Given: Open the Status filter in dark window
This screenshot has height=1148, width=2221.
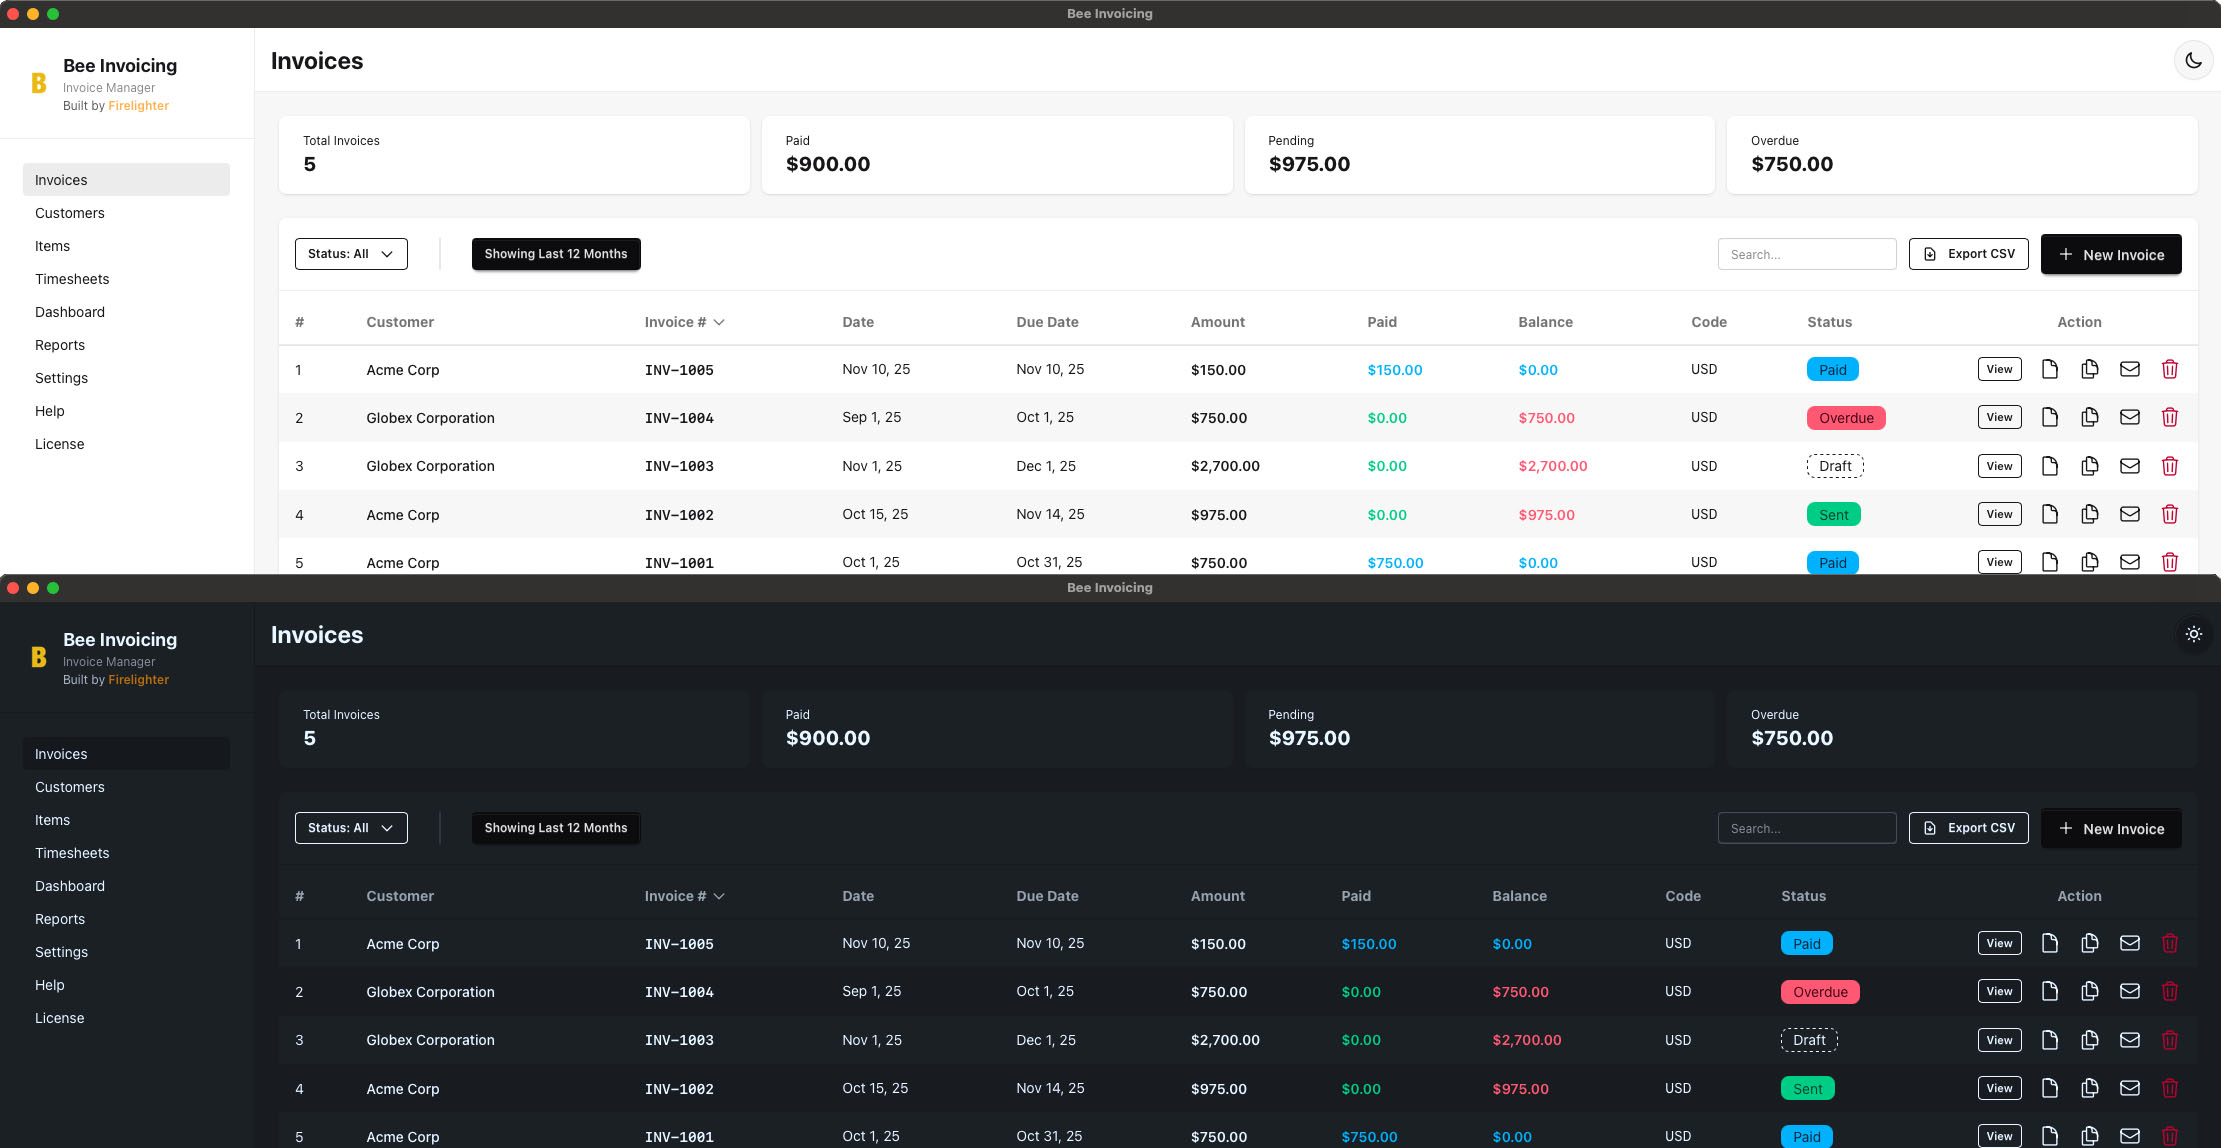Looking at the screenshot, I should [351, 827].
